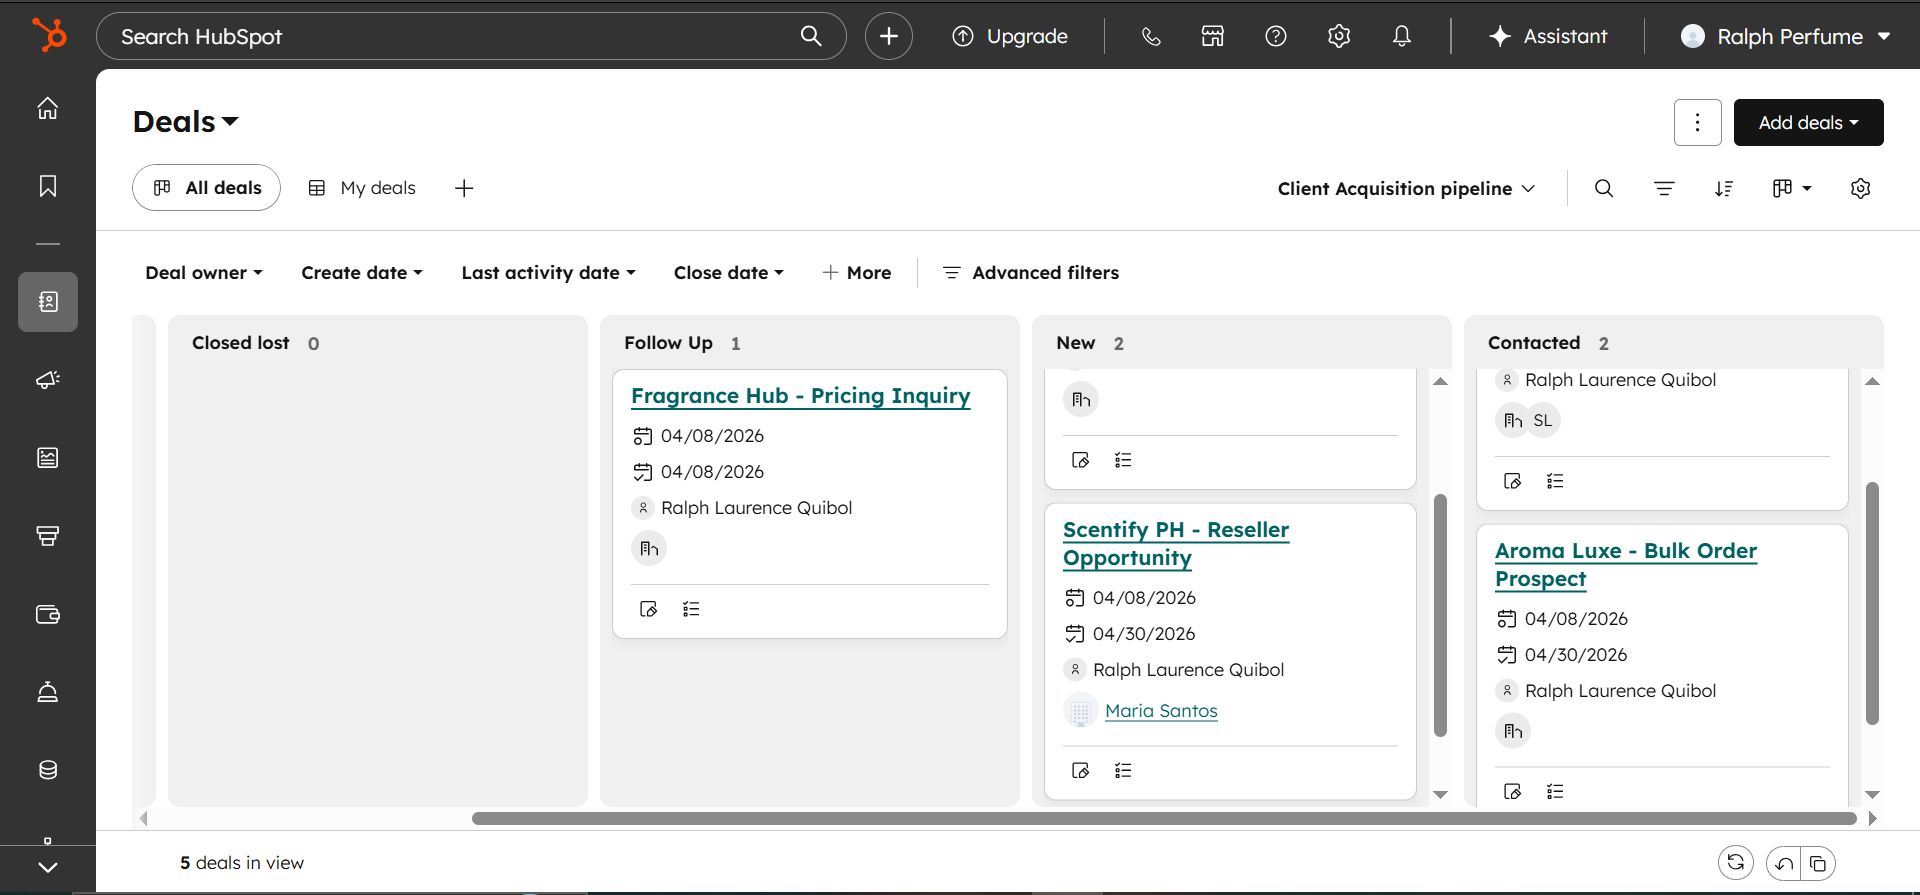
Task: Switch to the All deals tab
Action: 206,188
